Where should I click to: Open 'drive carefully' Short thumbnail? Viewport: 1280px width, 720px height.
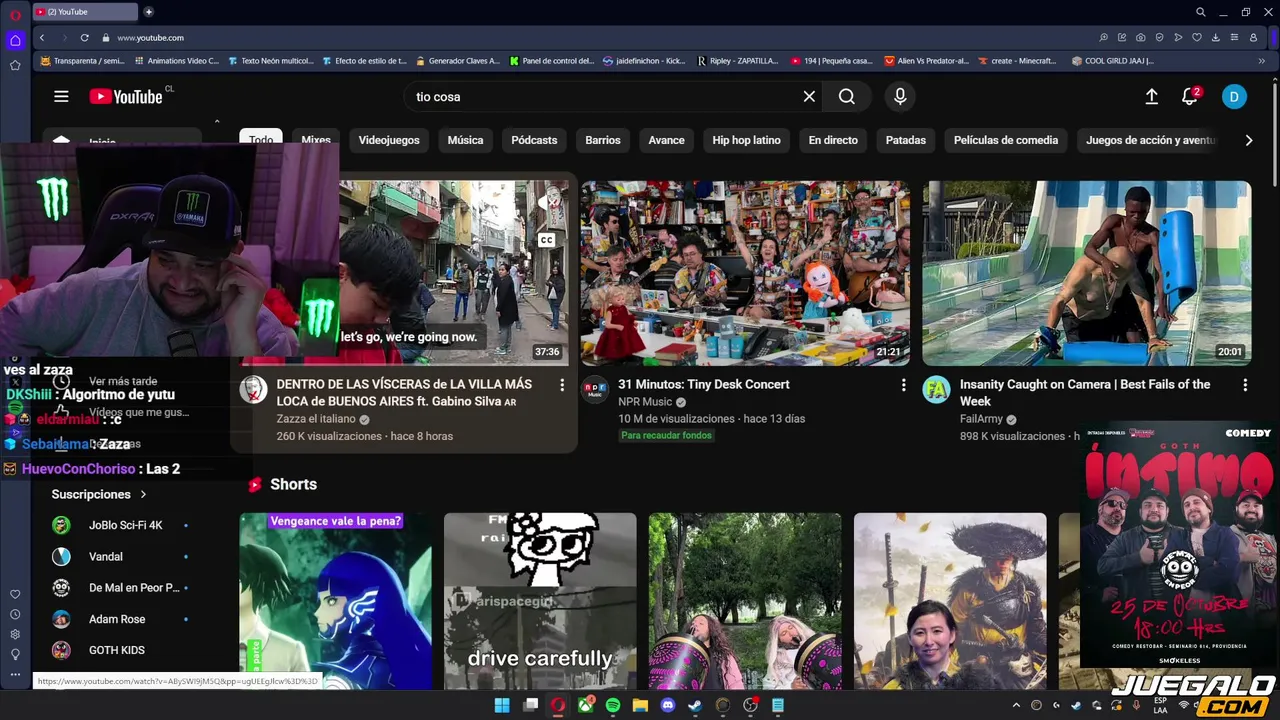pos(540,601)
